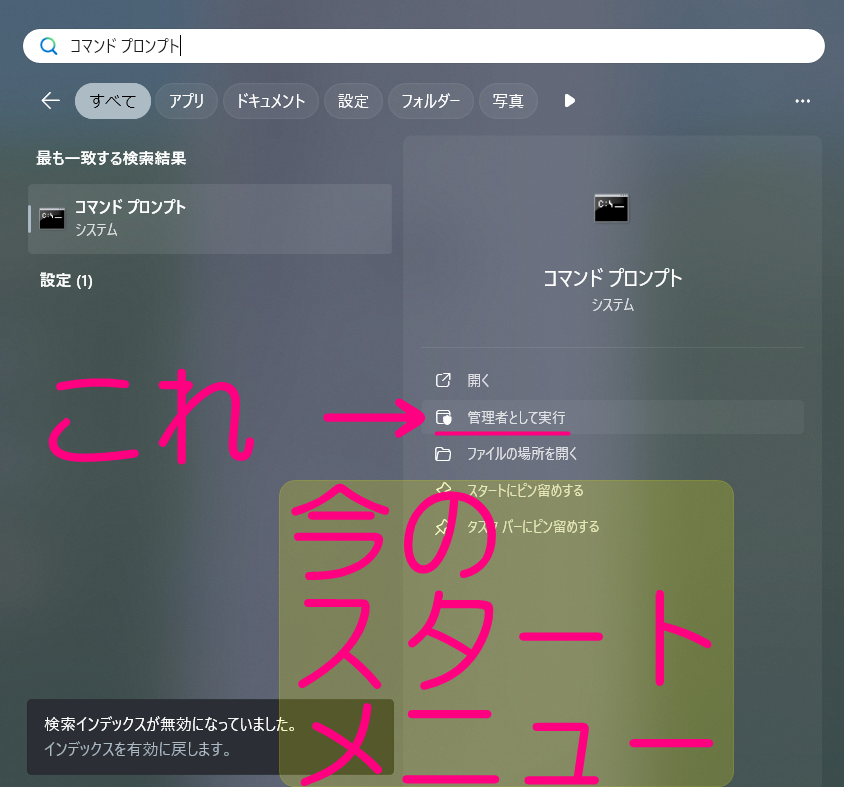Click the magnifier icon in the search box
844x787 pixels.
[48, 46]
